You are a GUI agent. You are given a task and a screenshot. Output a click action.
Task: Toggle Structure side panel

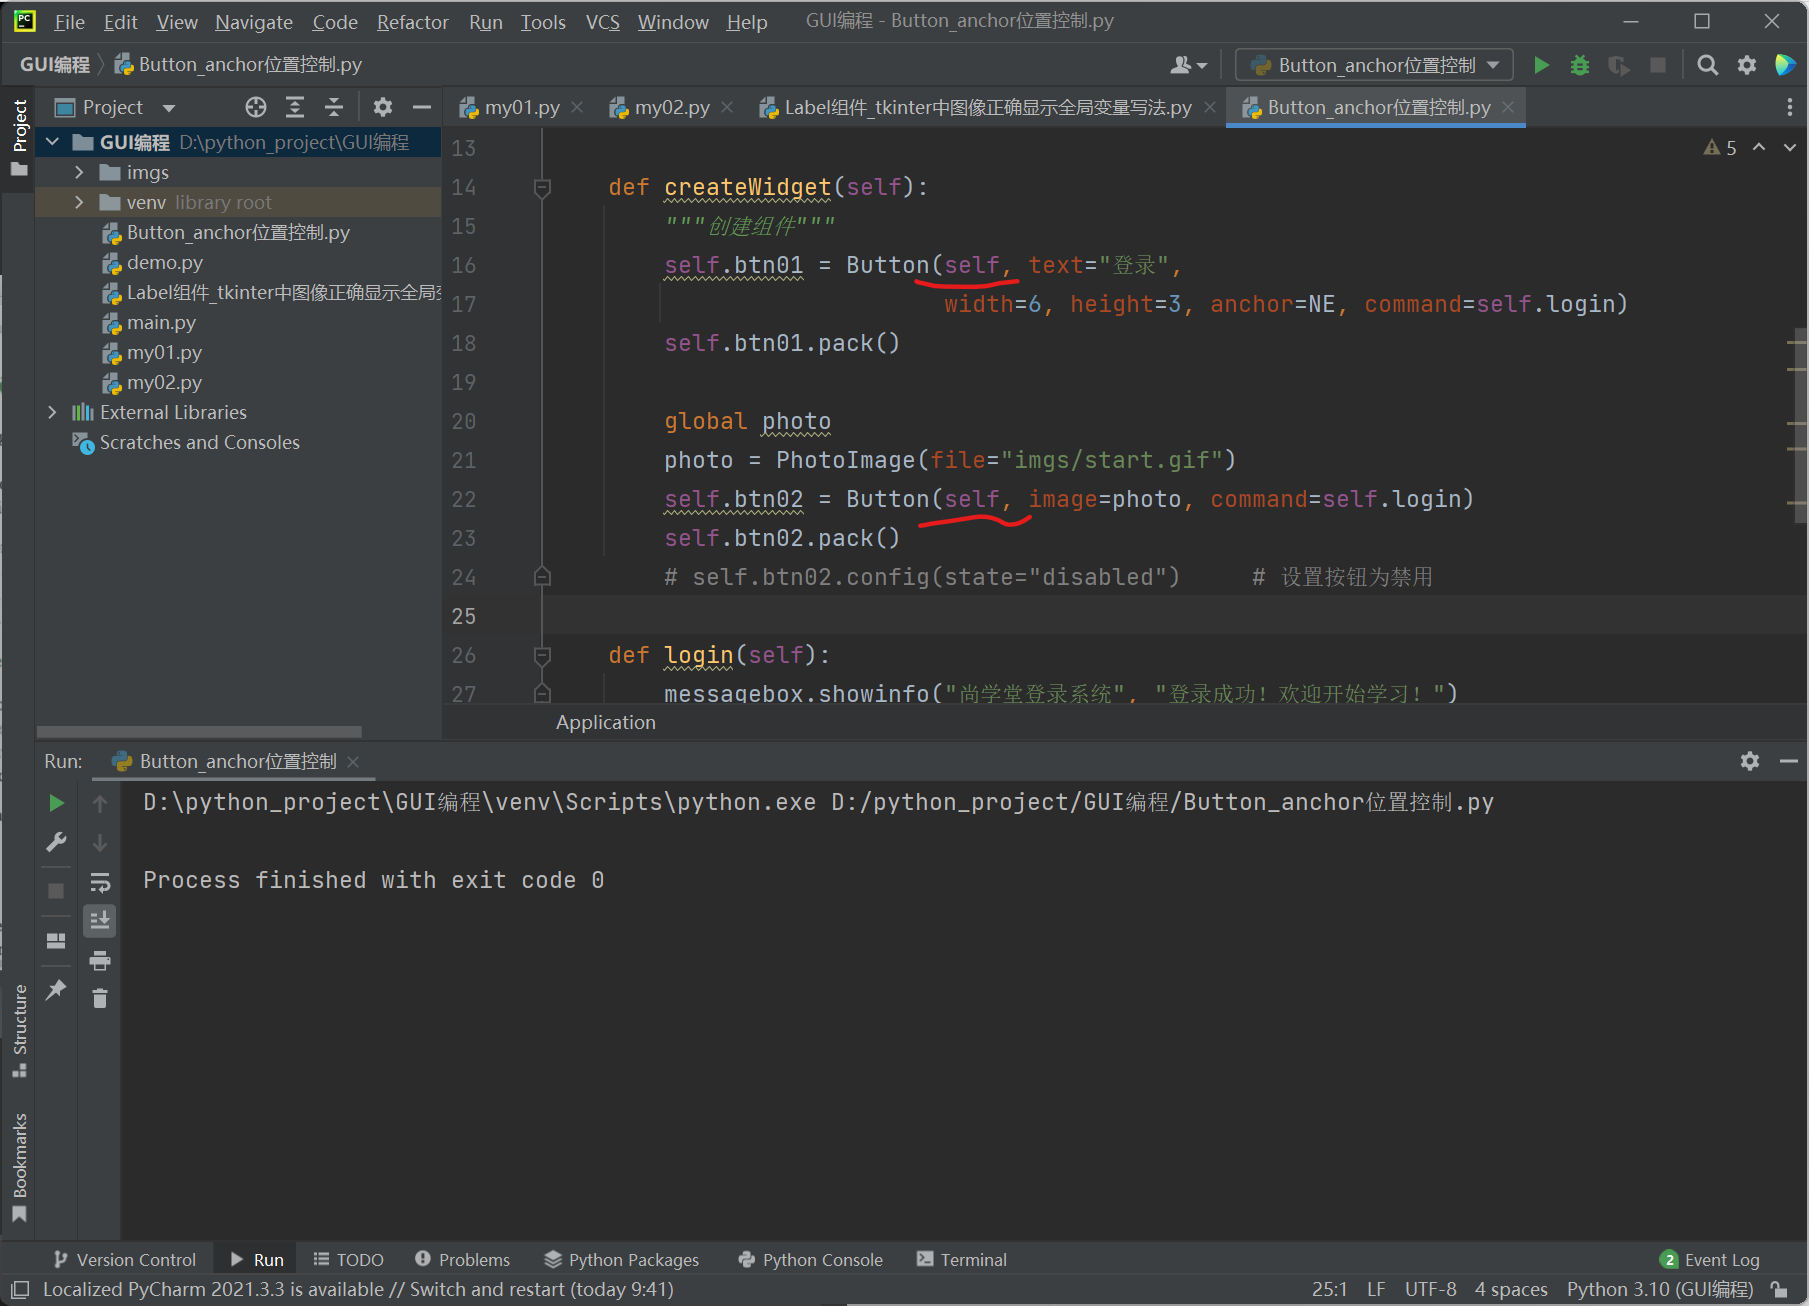[x=19, y=1030]
